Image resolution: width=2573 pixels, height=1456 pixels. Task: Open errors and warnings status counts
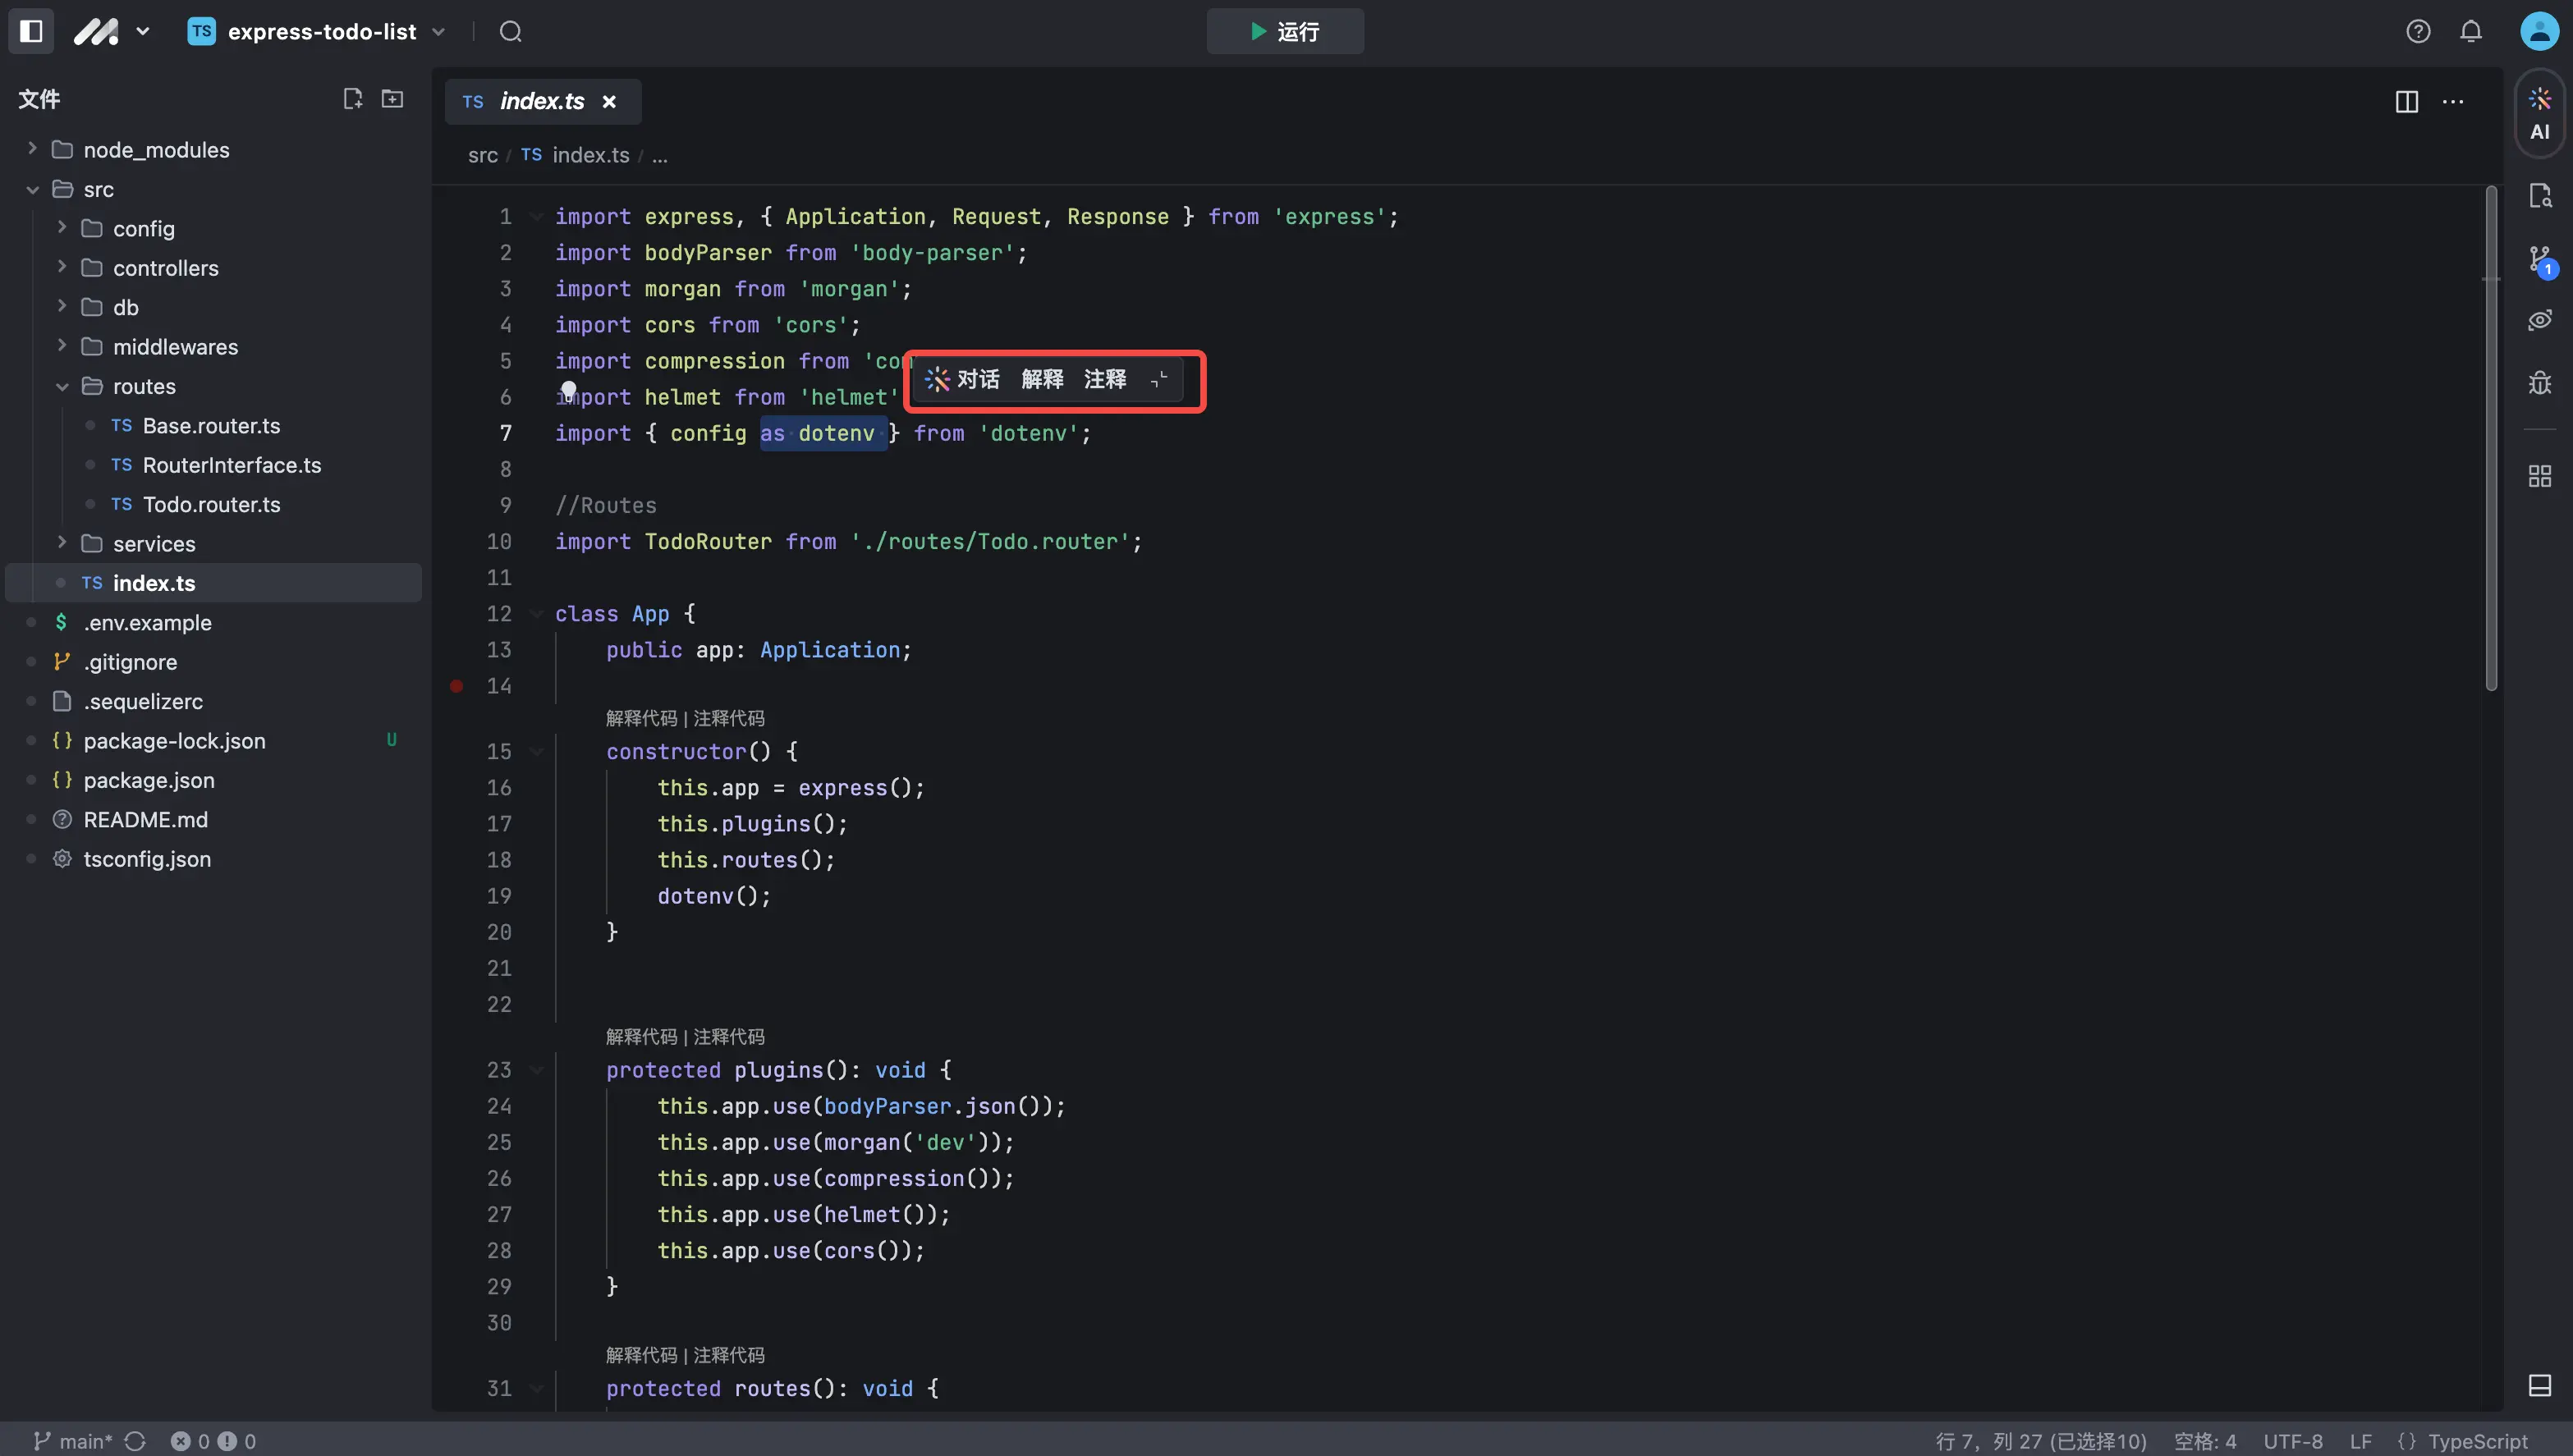(213, 1441)
